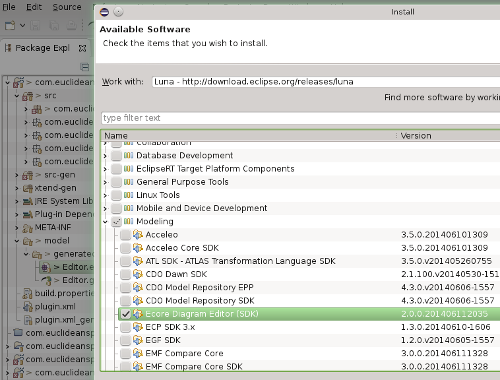
Task: Click the EMF Compare Core feature icon
Action: point(138,354)
